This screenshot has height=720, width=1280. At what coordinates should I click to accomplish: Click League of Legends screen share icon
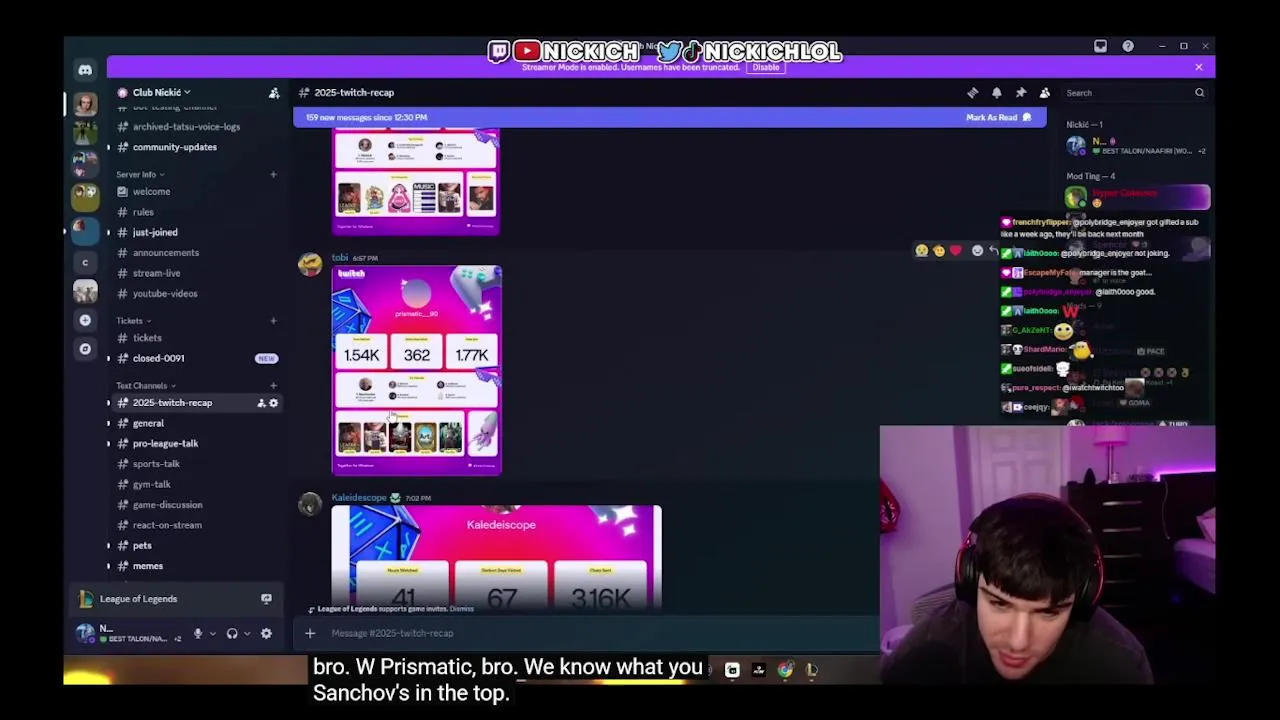pyautogui.click(x=266, y=599)
